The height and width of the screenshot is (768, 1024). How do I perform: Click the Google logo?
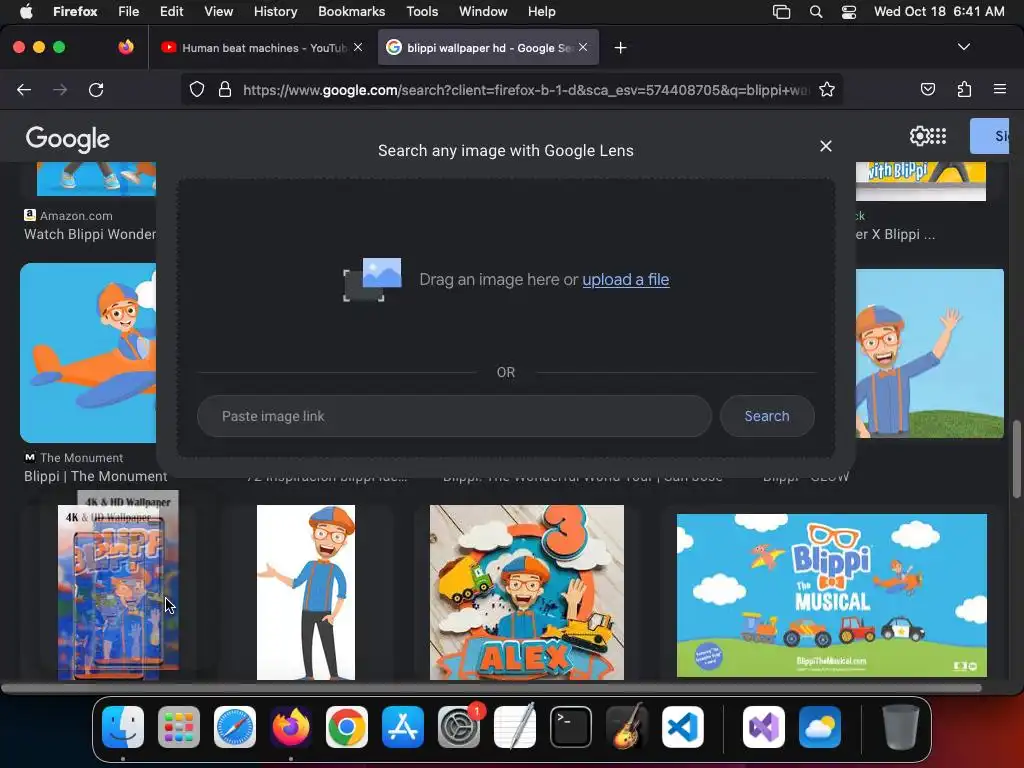pos(67,138)
